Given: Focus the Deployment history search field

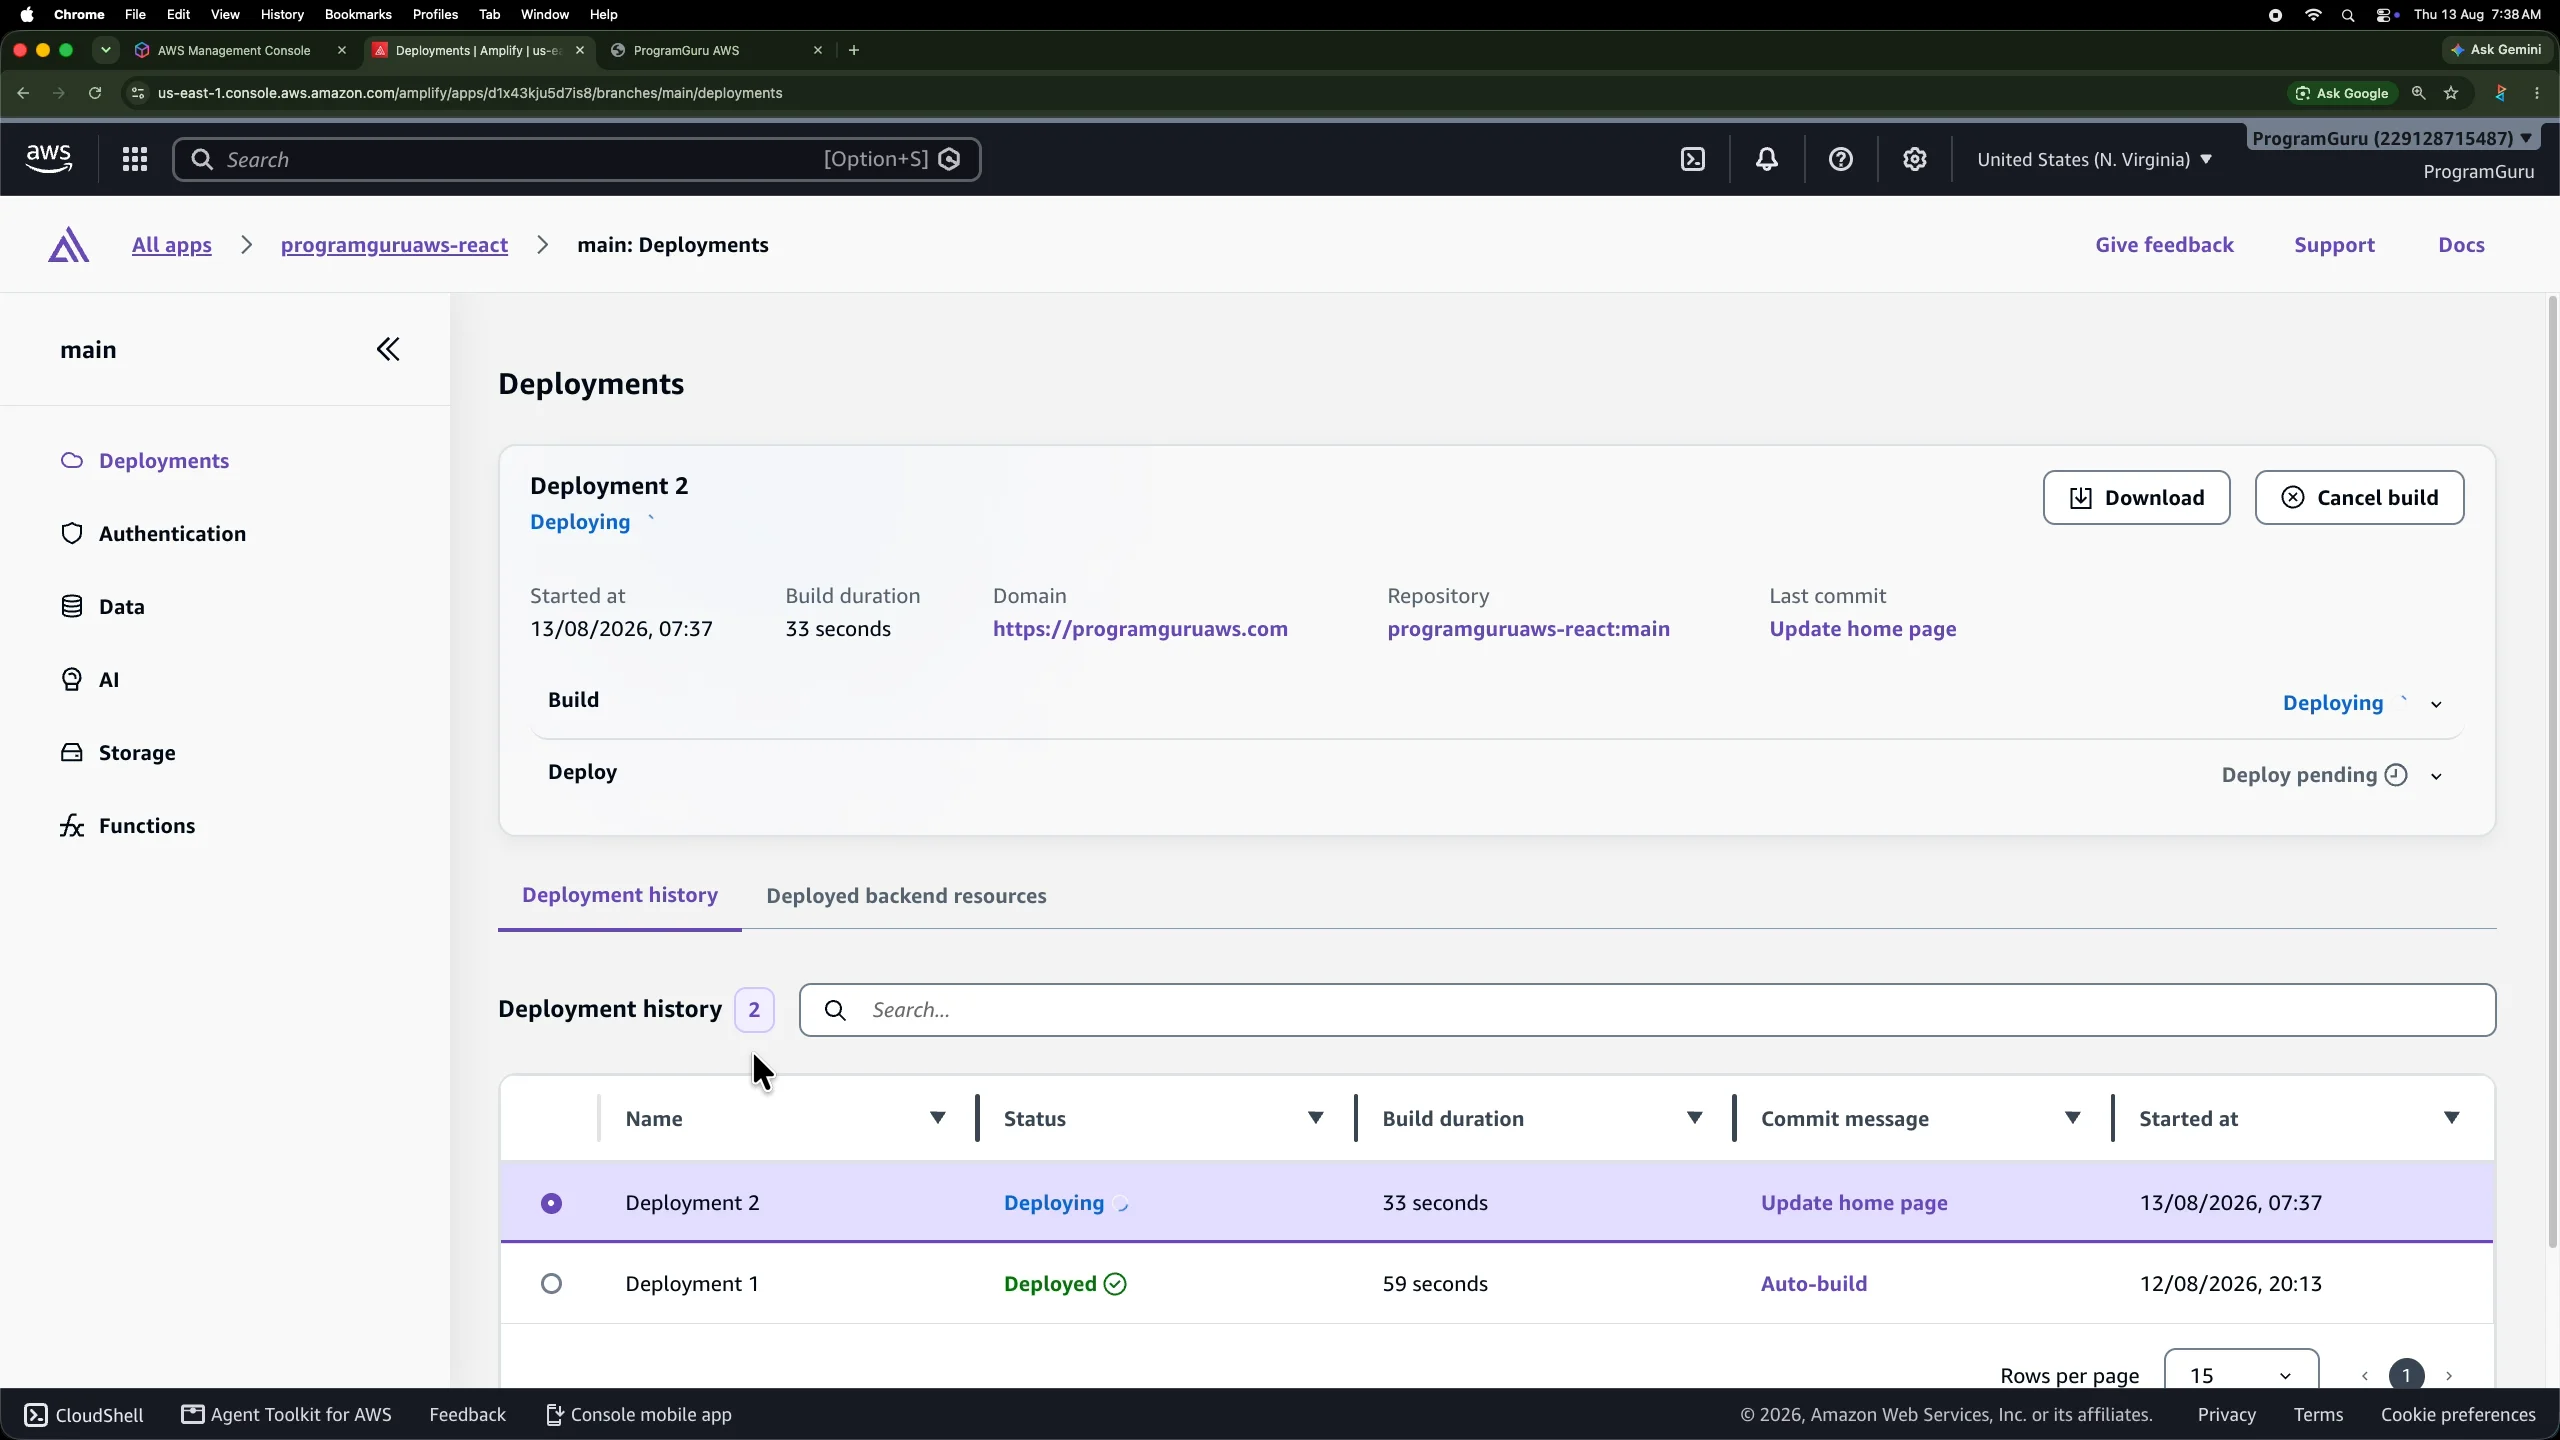Looking at the screenshot, I should tap(1647, 1010).
